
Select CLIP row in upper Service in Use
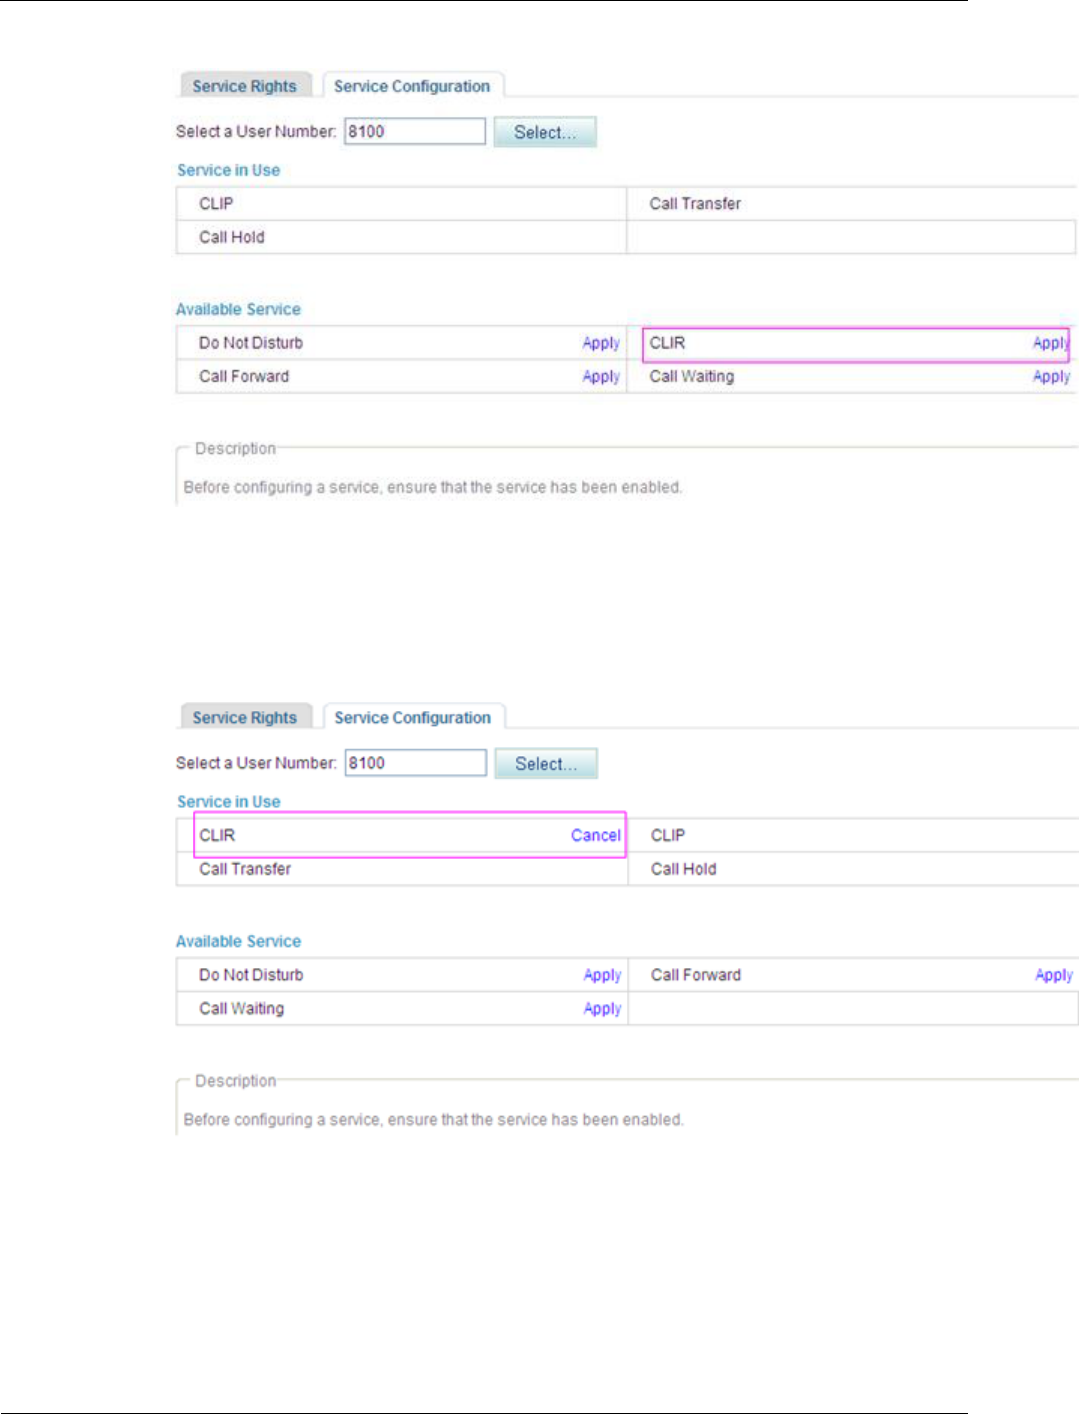point(401,204)
